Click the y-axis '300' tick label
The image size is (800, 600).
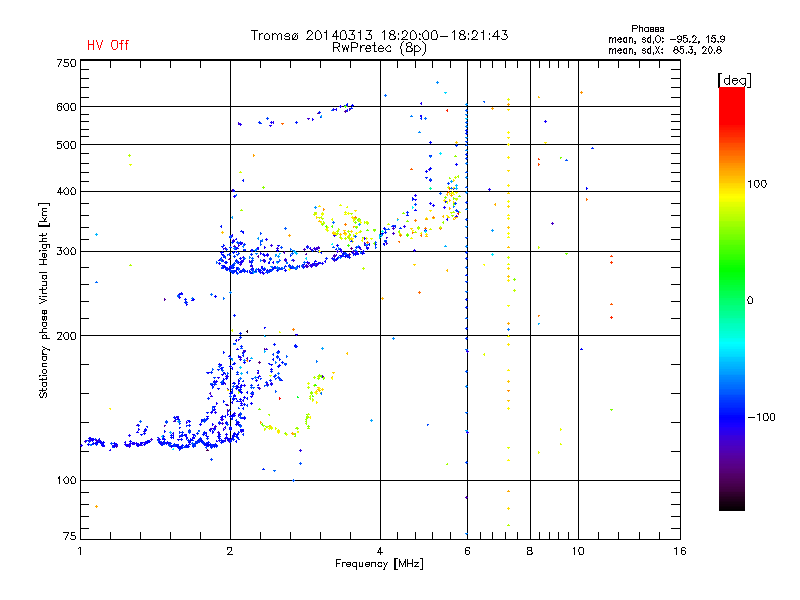pyautogui.click(x=67, y=251)
